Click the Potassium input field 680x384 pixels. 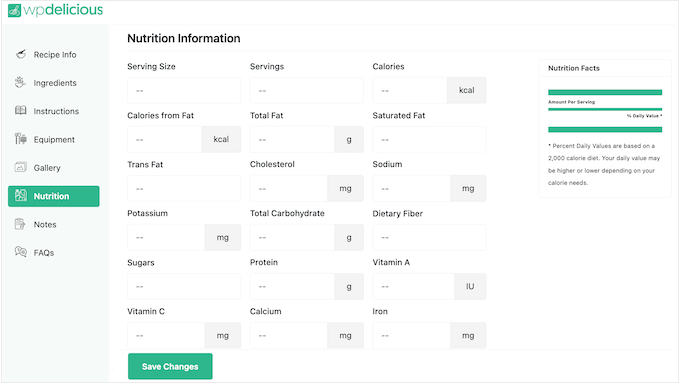coord(166,237)
